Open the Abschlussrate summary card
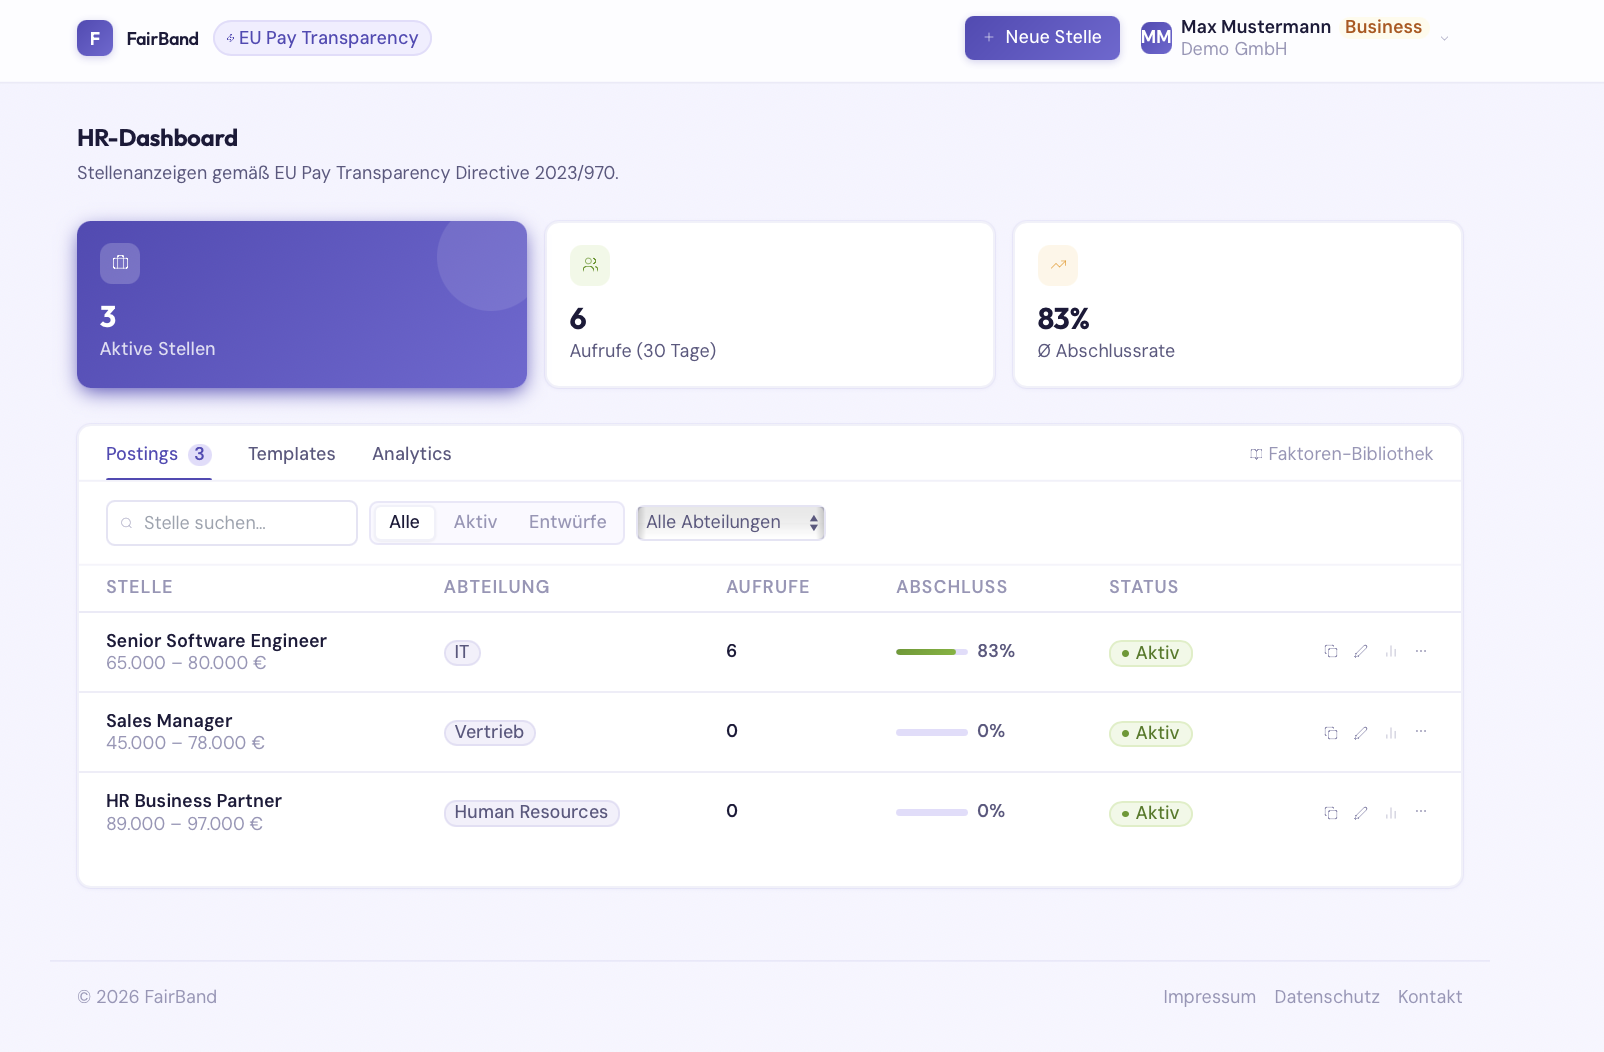Image resolution: width=1604 pixels, height=1052 pixels. point(1238,304)
